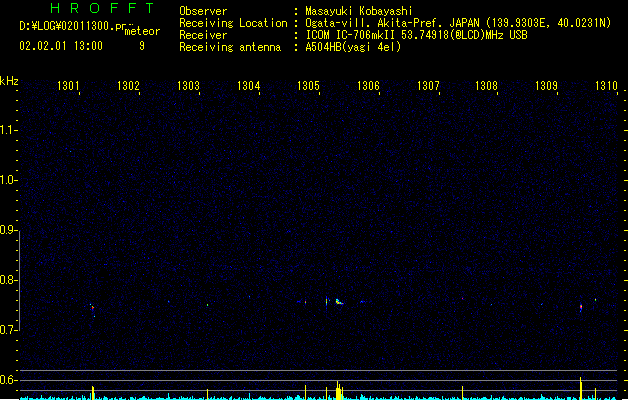Screen dimensions: 629x400
Task: Click the HROFFT title text
Action: pyautogui.click(x=102, y=8)
